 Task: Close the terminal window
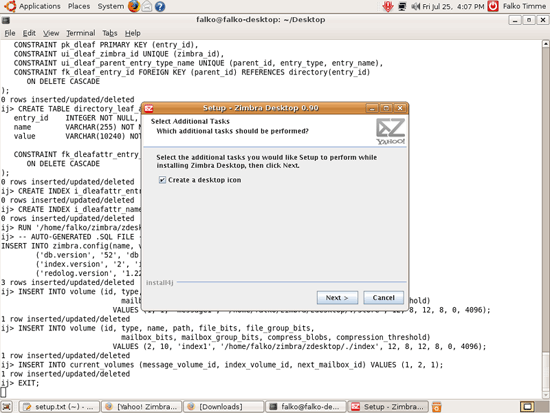click(x=543, y=20)
